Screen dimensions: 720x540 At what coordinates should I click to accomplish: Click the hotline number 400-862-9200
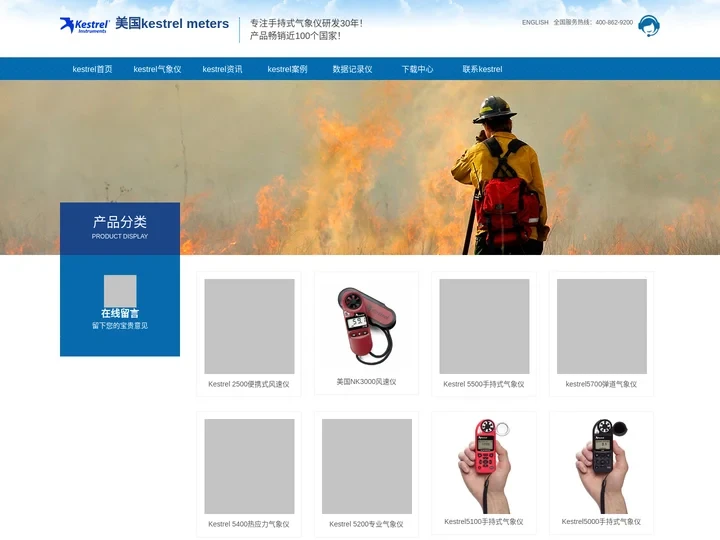[614, 22]
